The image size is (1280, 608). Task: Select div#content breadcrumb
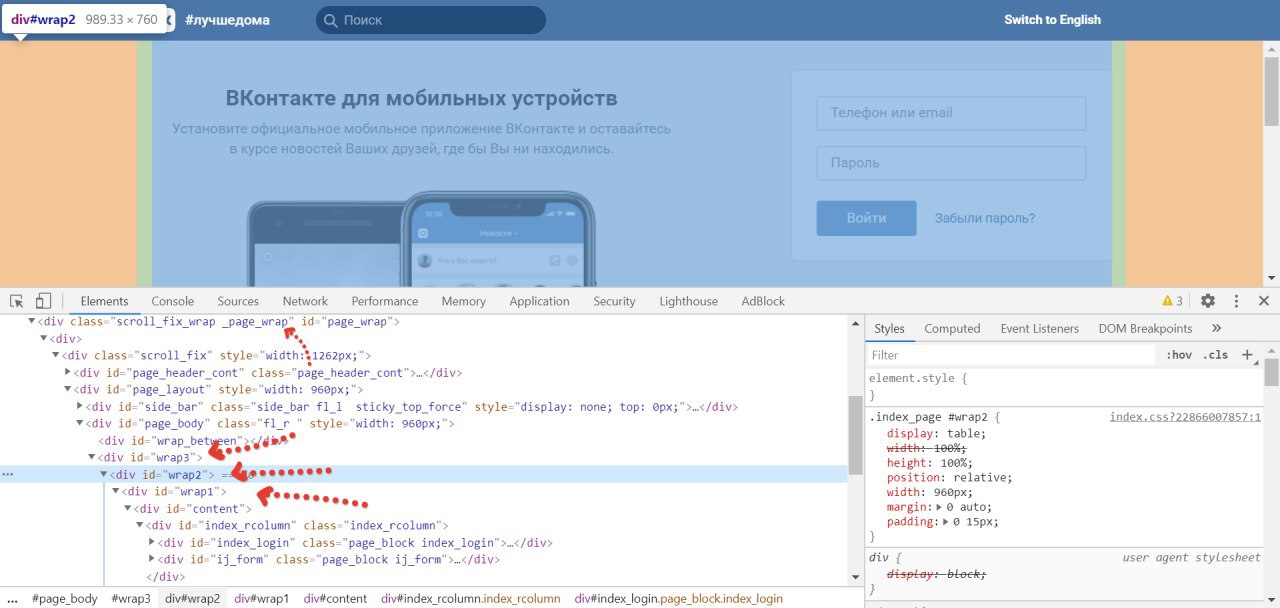pyautogui.click(x=335, y=599)
